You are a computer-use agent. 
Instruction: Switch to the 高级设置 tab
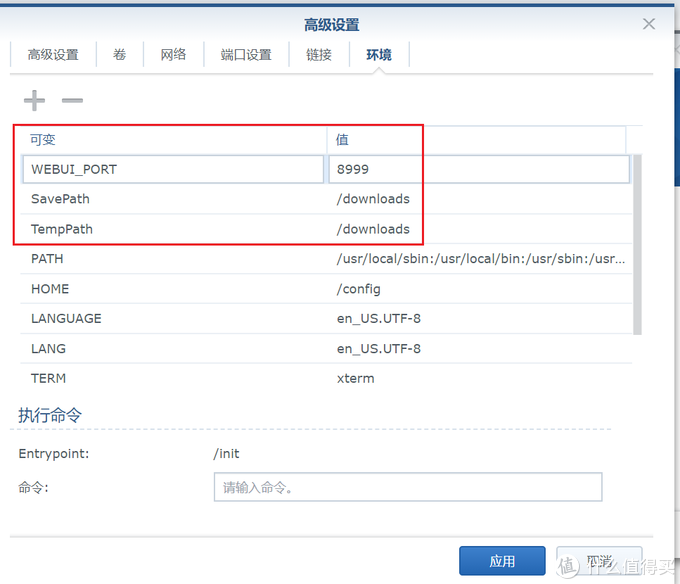pyautogui.click(x=53, y=55)
